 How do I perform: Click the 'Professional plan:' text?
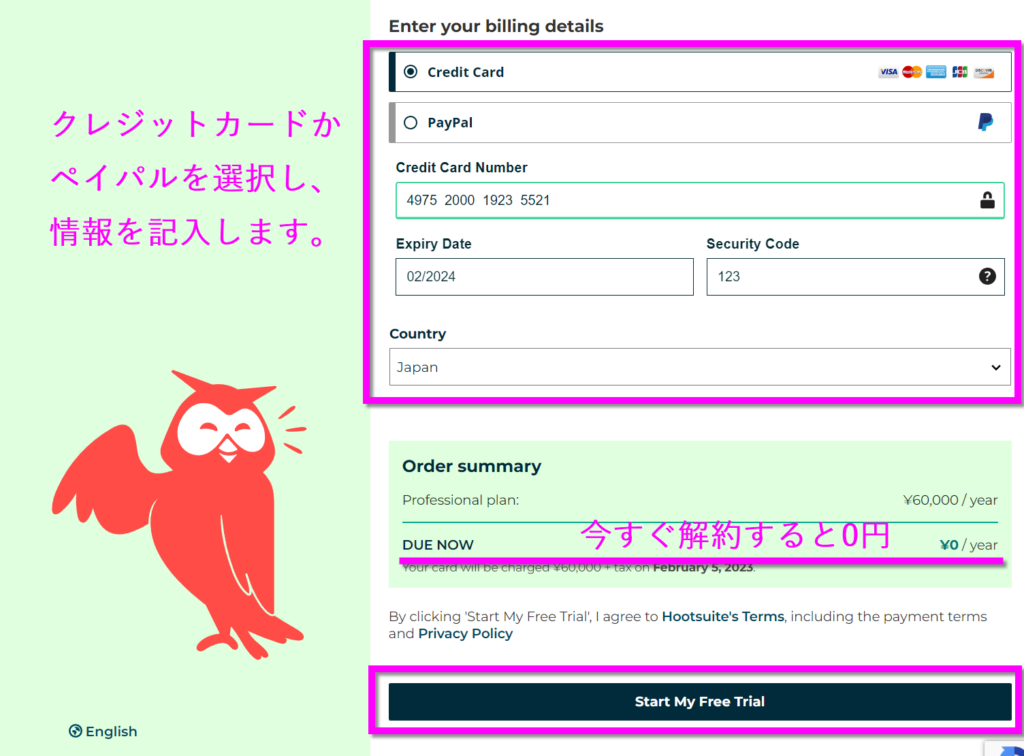460,500
